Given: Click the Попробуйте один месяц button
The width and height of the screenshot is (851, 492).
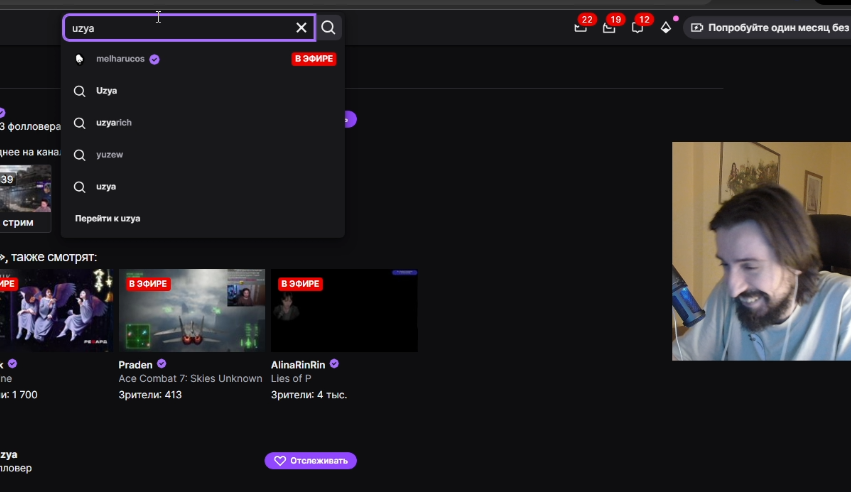Looking at the screenshot, I should click(x=767, y=28).
